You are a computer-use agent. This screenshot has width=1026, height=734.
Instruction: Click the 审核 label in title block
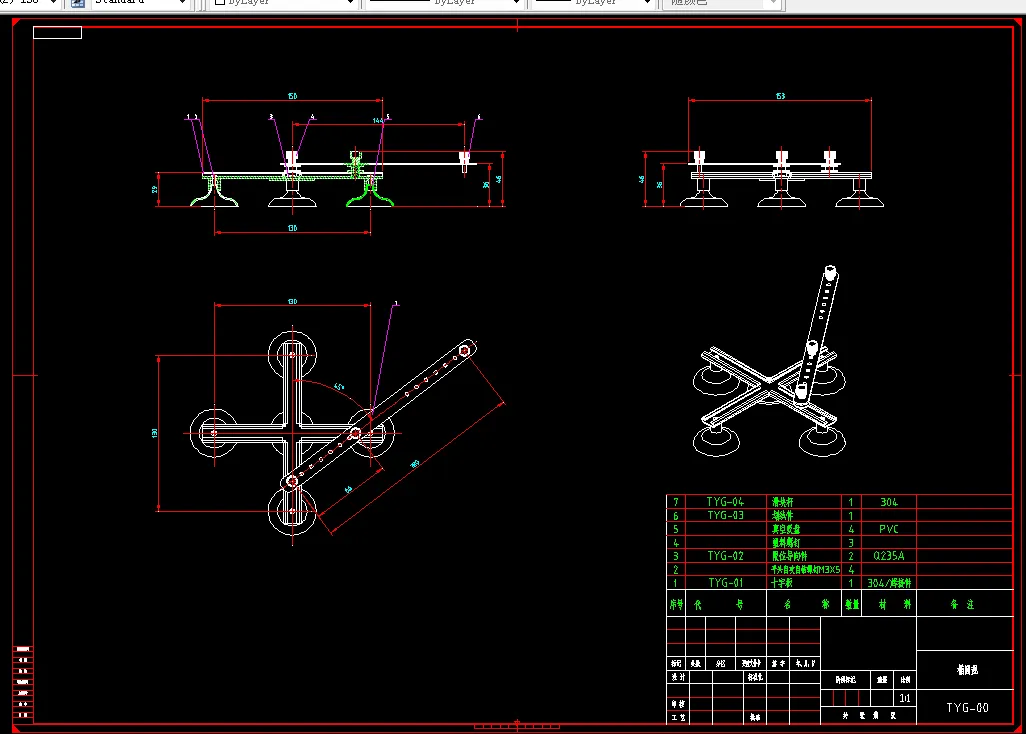click(677, 704)
